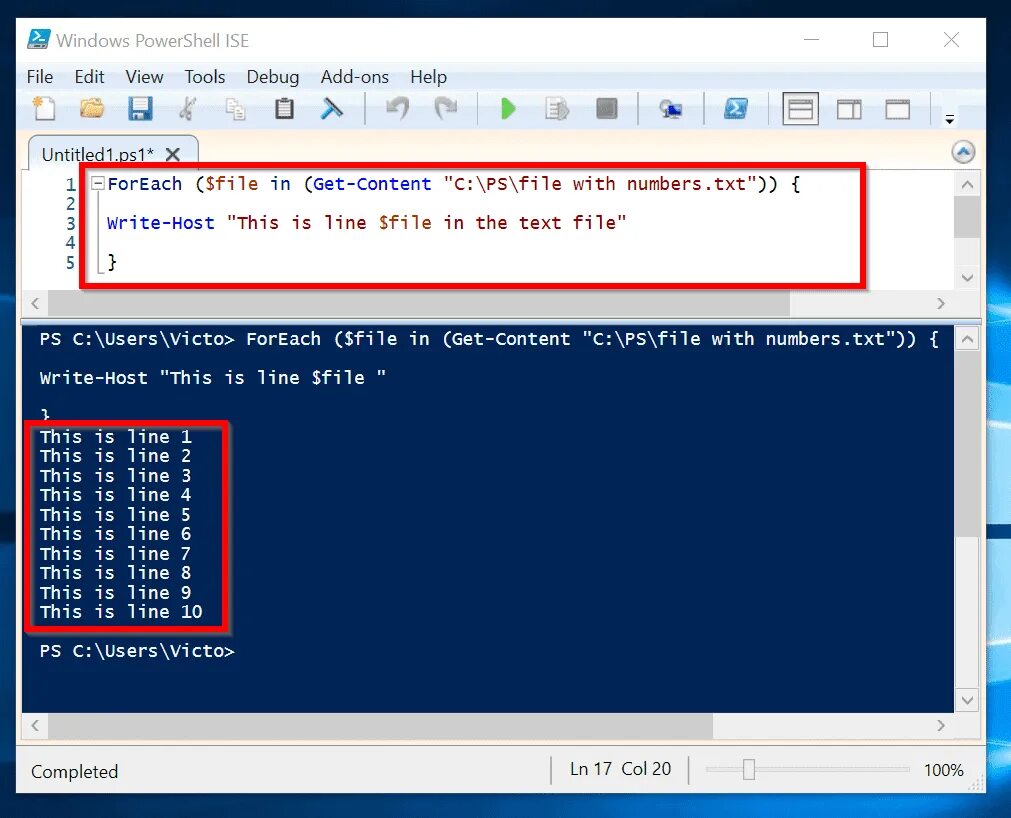Image resolution: width=1011 pixels, height=818 pixels.
Task: Open the File menu
Action: pos(40,77)
